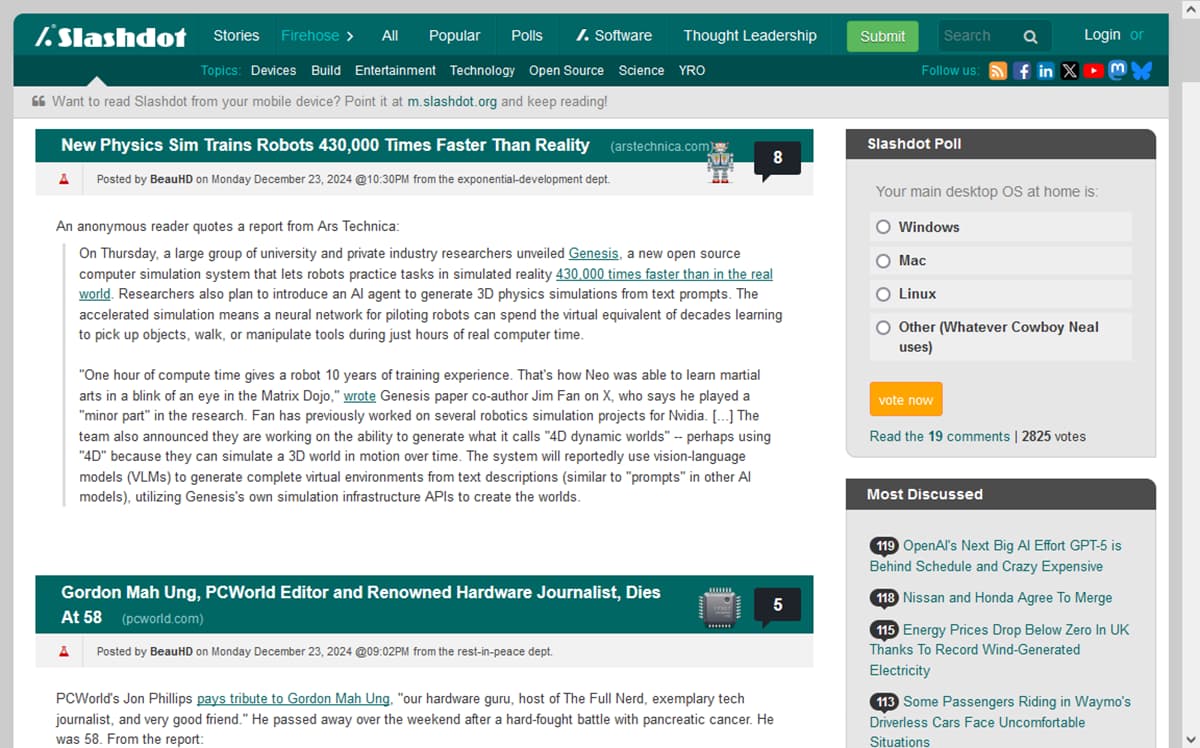1200x748 pixels.
Task: Click the scrollbar up arrow
Action: (1191, 8)
